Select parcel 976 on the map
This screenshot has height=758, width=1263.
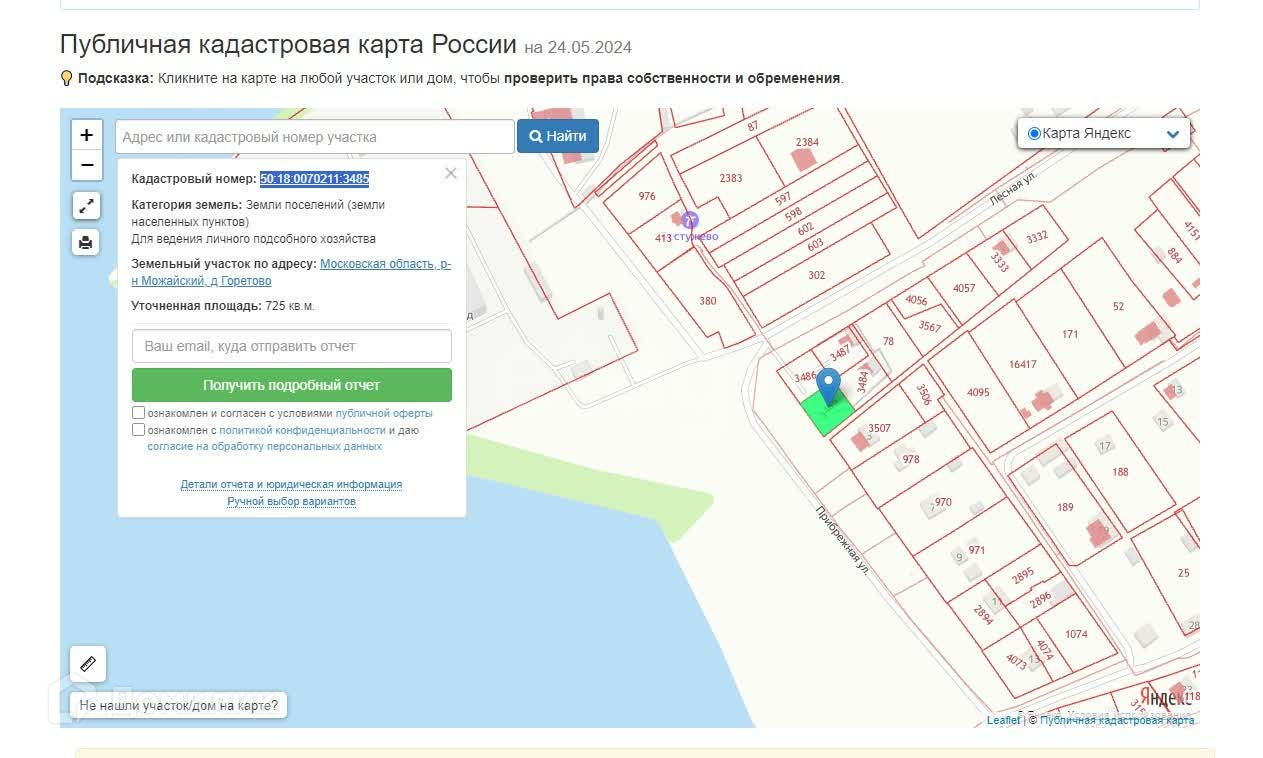[x=647, y=196]
